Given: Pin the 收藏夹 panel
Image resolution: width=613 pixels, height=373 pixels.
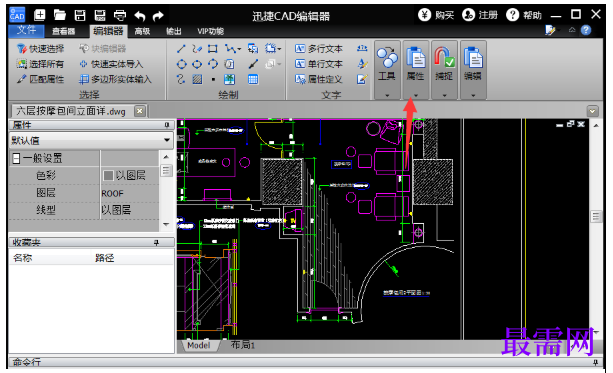Looking at the screenshot, I should pos(156,243).
